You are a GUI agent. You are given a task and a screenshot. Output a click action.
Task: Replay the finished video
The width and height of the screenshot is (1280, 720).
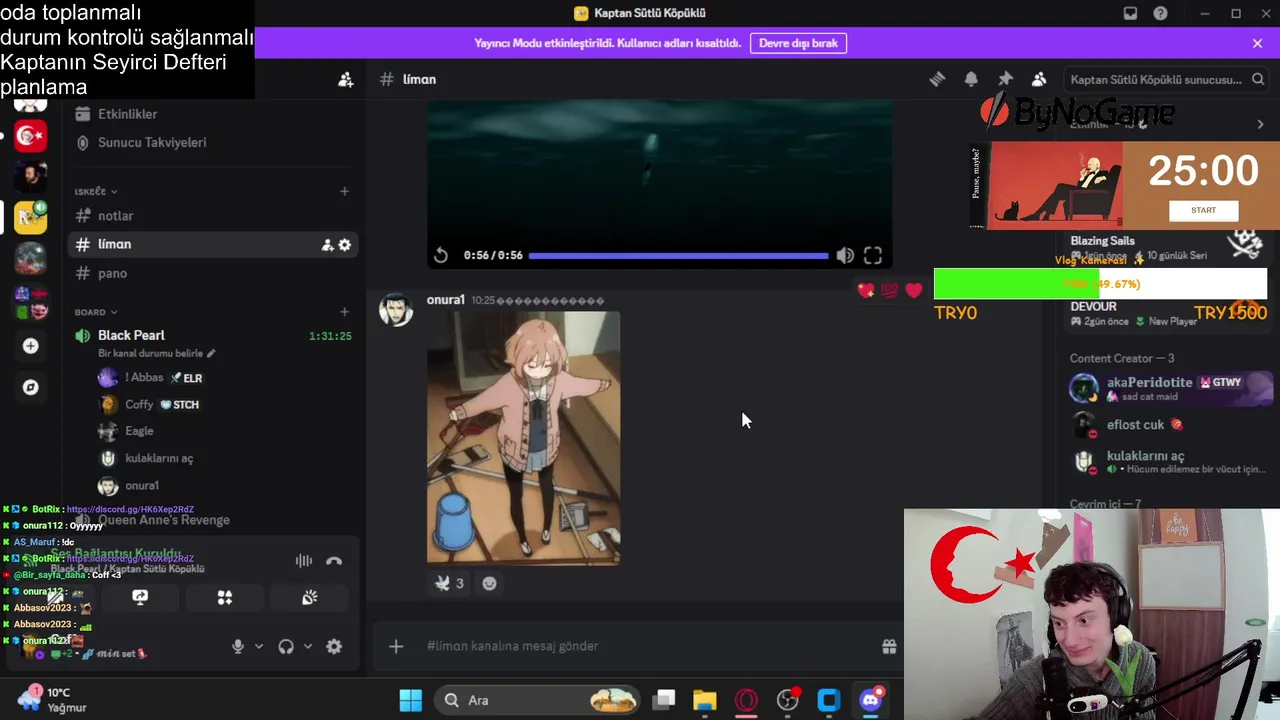[x=441, y=255]
